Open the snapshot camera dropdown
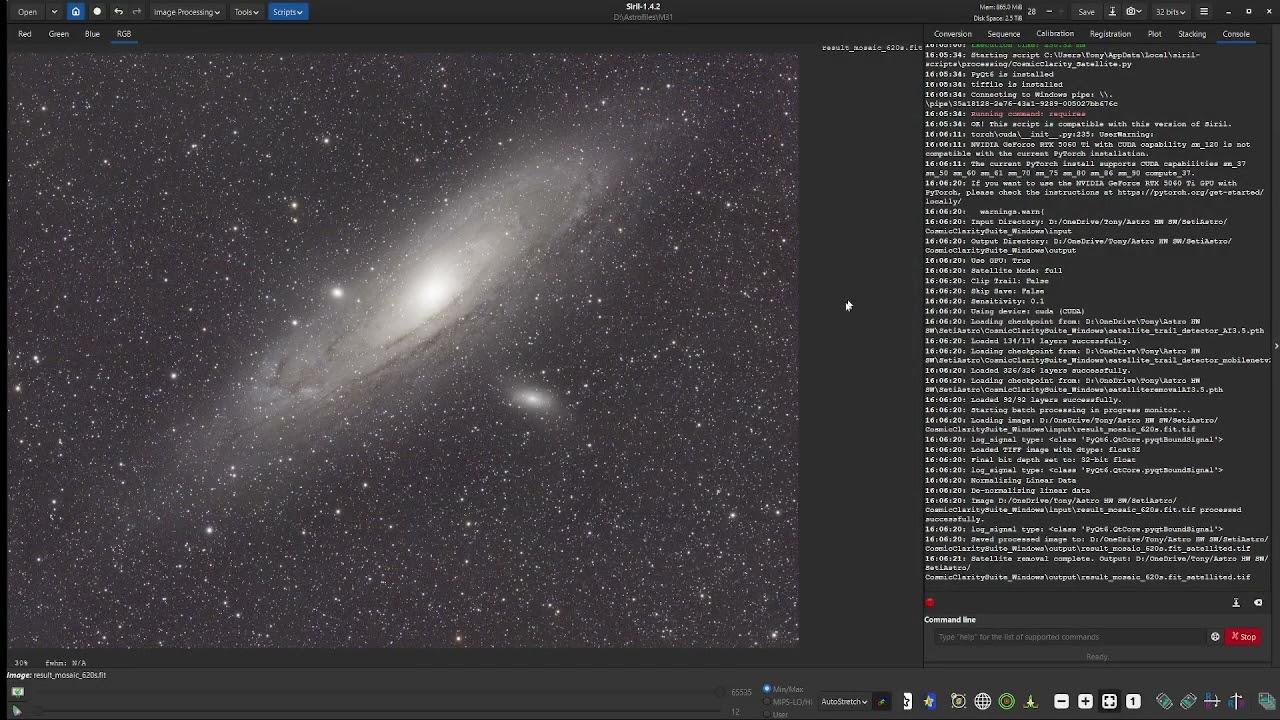This screenshot has height=720, width=1280. (1134, 12)
